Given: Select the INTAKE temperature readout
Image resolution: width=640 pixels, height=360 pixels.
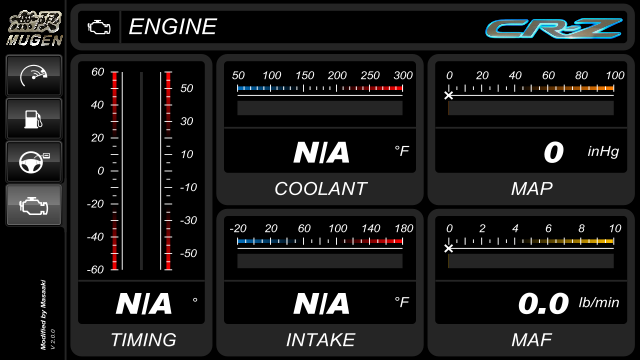Looking at the screenshot, I should coord(320,303).
